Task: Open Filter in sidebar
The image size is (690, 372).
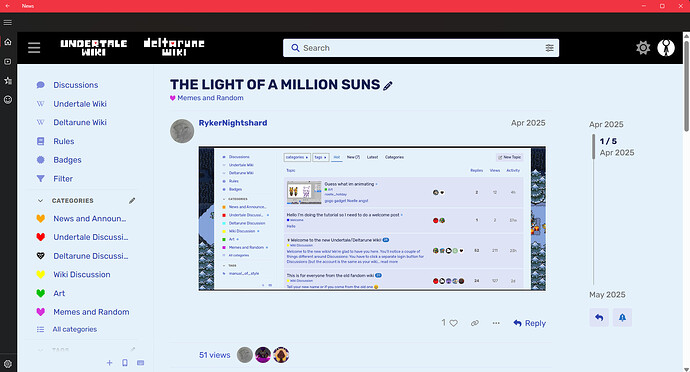Action: tap(63, 179)
